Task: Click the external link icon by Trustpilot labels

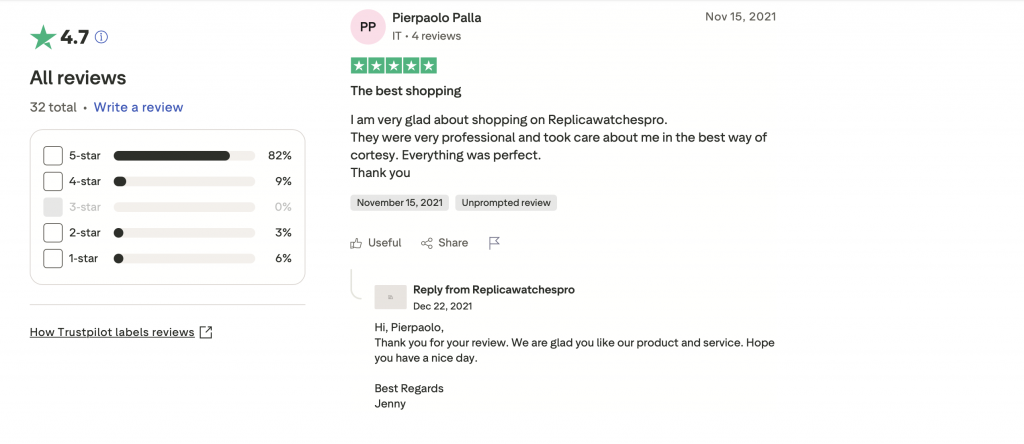Action: (x=206, y=332)
